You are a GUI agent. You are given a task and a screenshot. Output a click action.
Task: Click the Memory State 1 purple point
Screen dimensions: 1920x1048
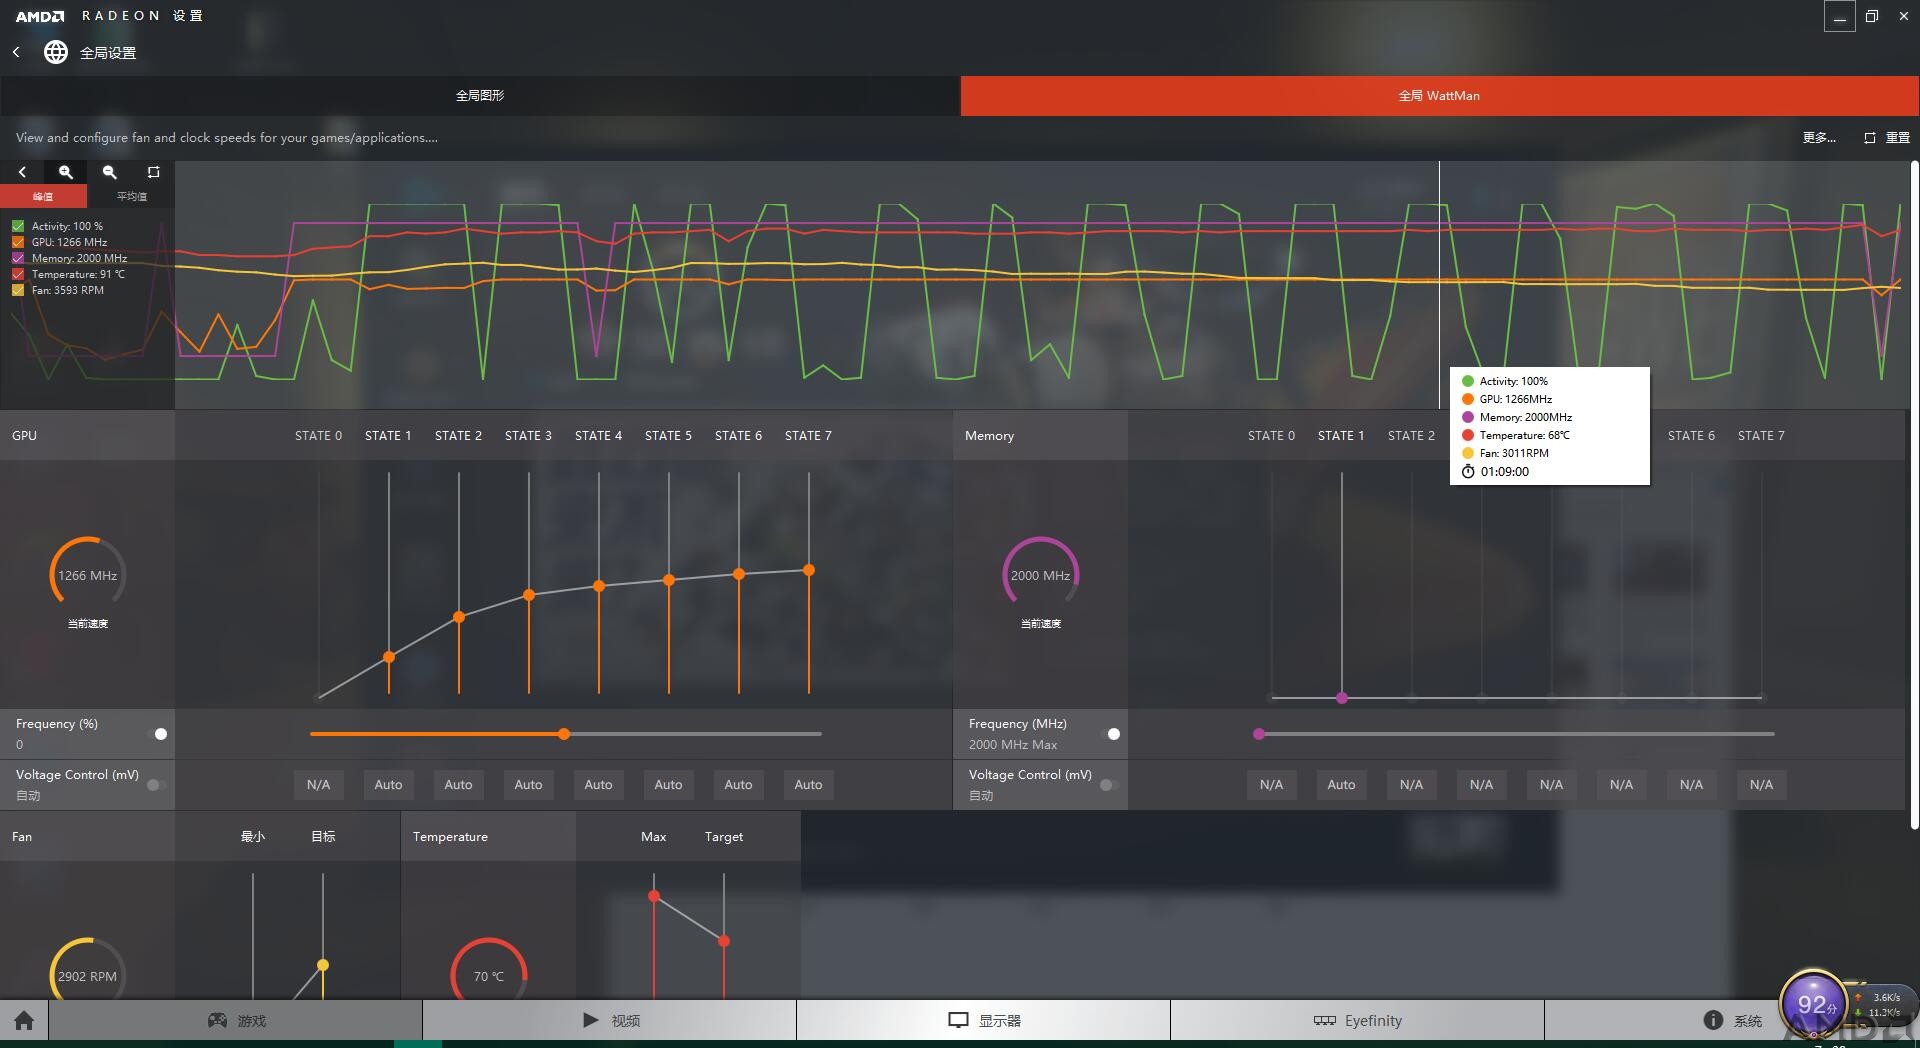[1342, 698]
